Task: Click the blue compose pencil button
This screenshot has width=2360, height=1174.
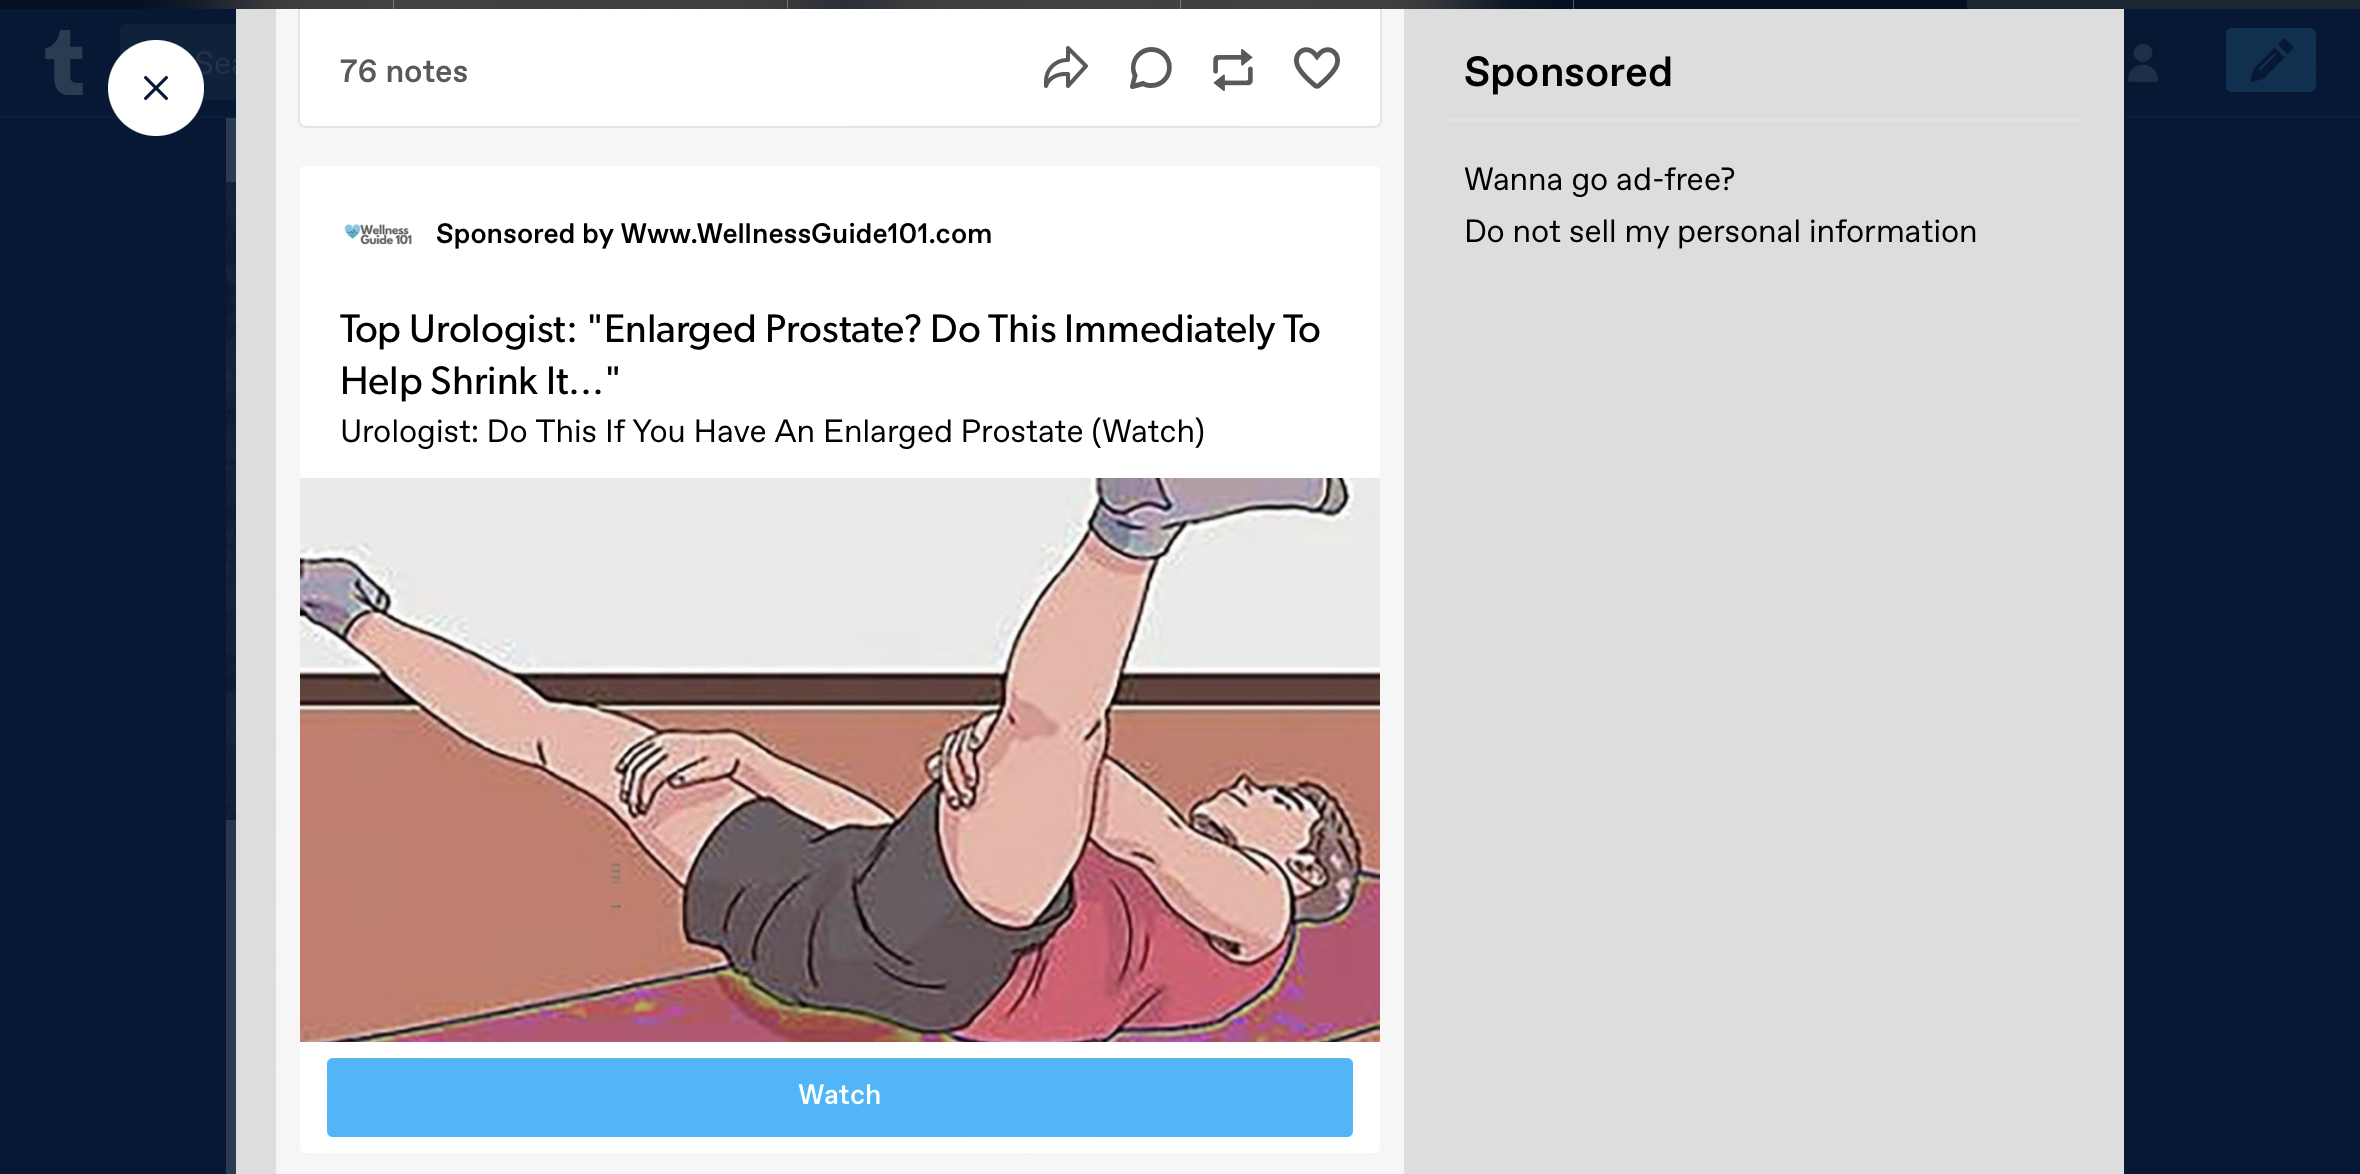Action: pos(2270,60)
